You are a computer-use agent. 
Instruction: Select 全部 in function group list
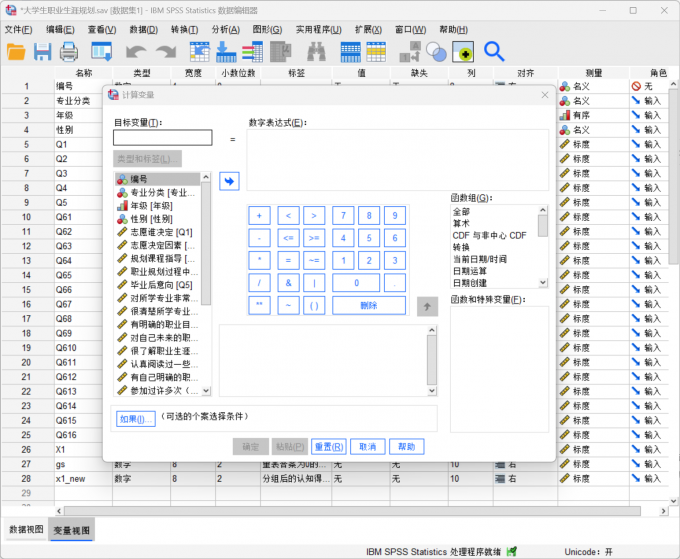point(461,212)
